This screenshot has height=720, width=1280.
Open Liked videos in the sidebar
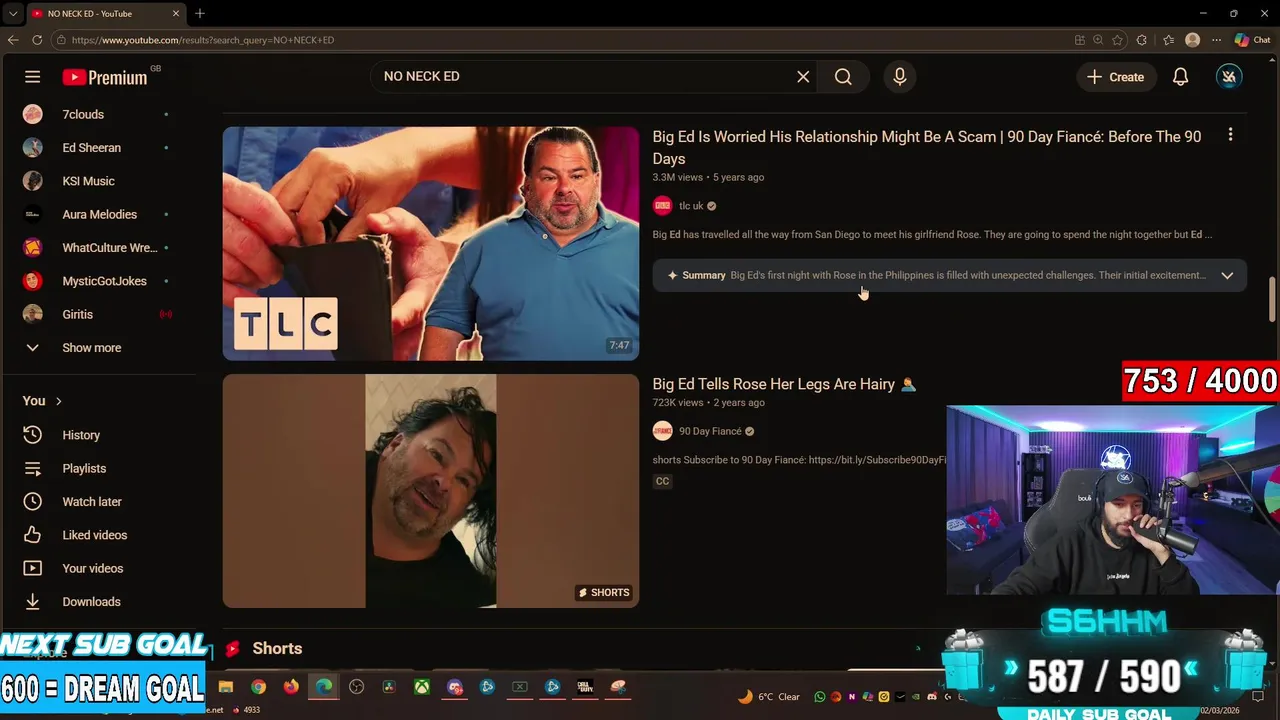[96, 535]
